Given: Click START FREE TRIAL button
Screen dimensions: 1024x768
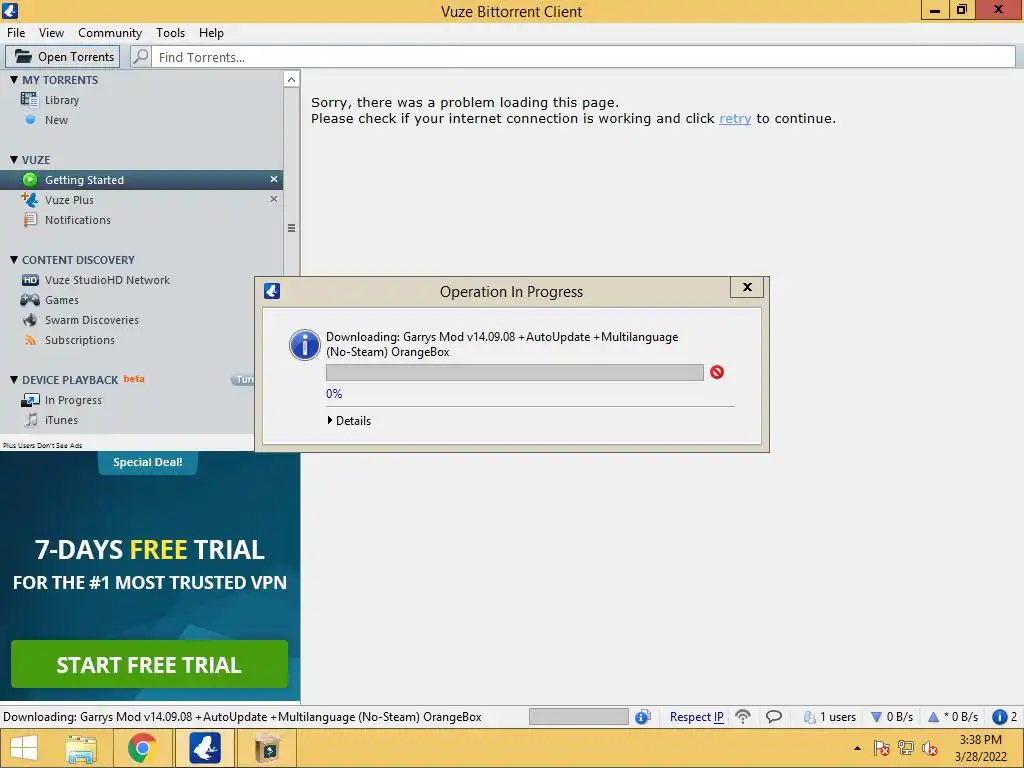Looking at the screenshot, I should point(149,664).
